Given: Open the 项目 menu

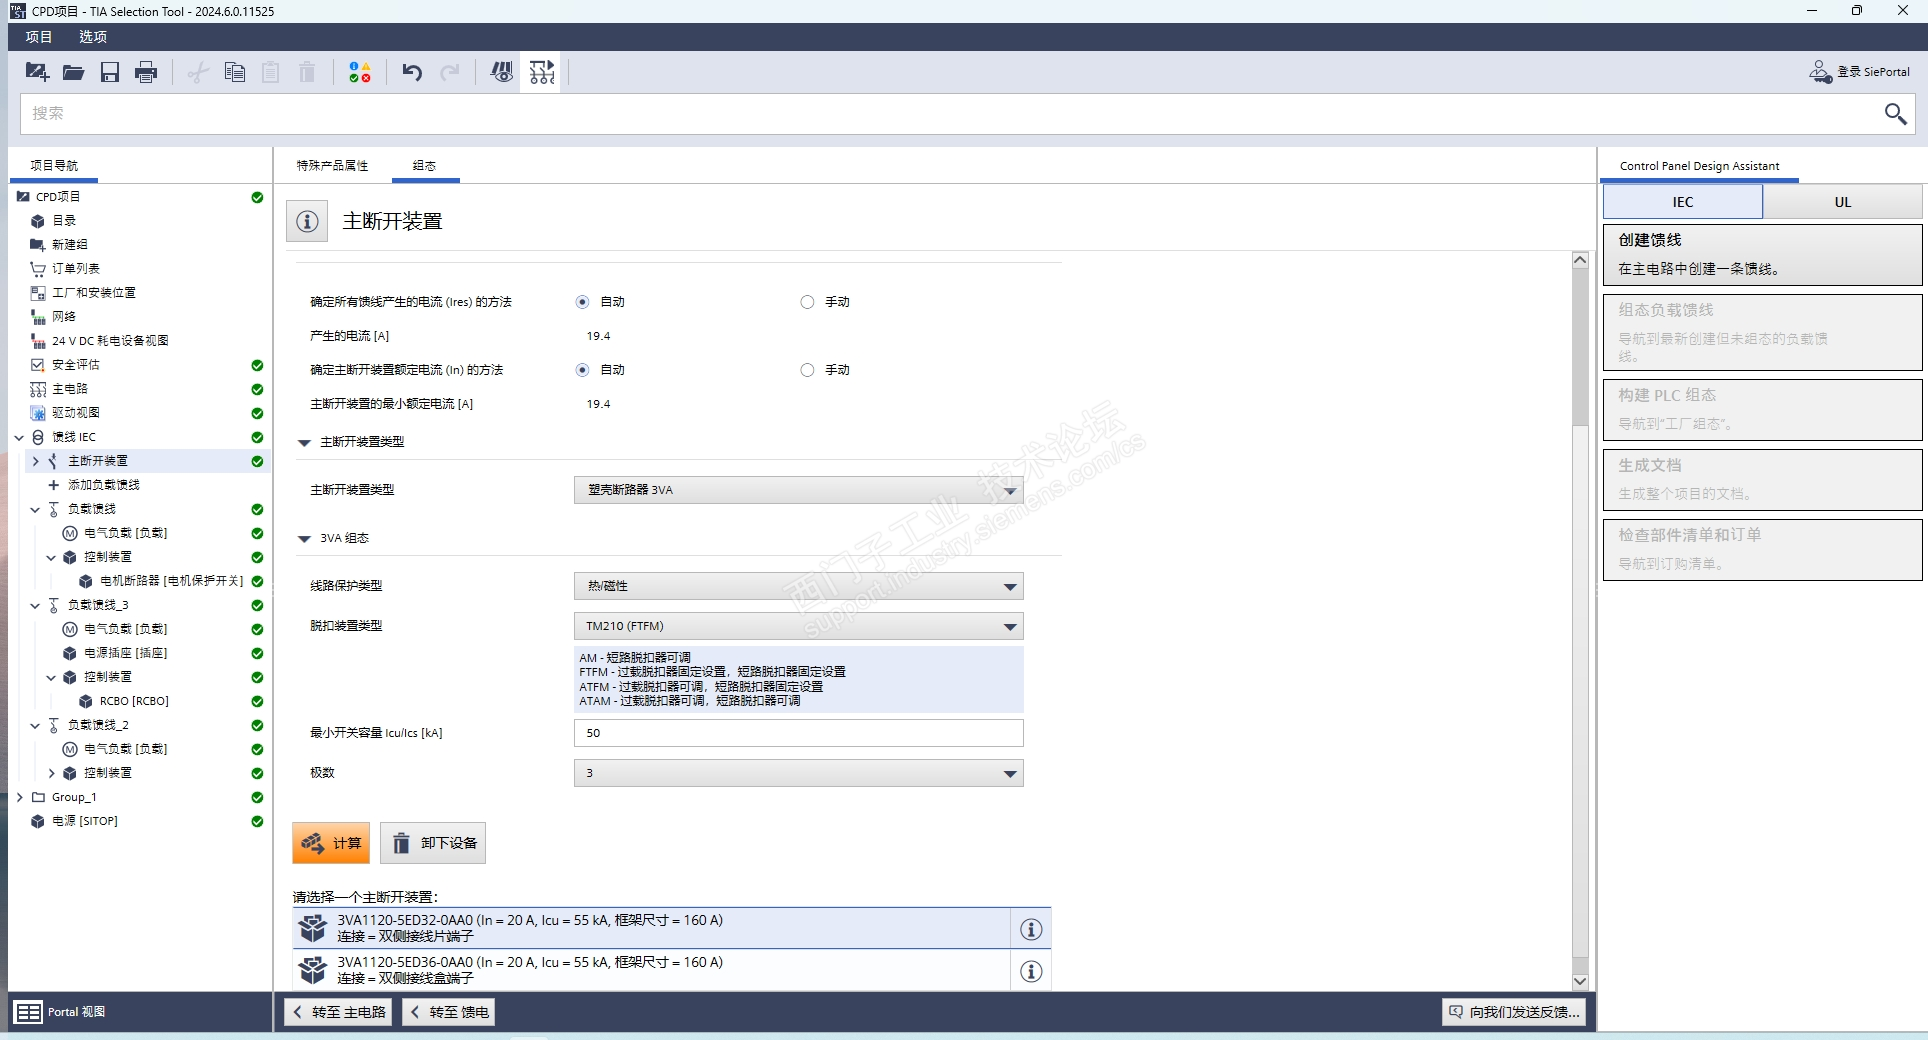Looking at the screenshot, I should [x=39, y=37].
